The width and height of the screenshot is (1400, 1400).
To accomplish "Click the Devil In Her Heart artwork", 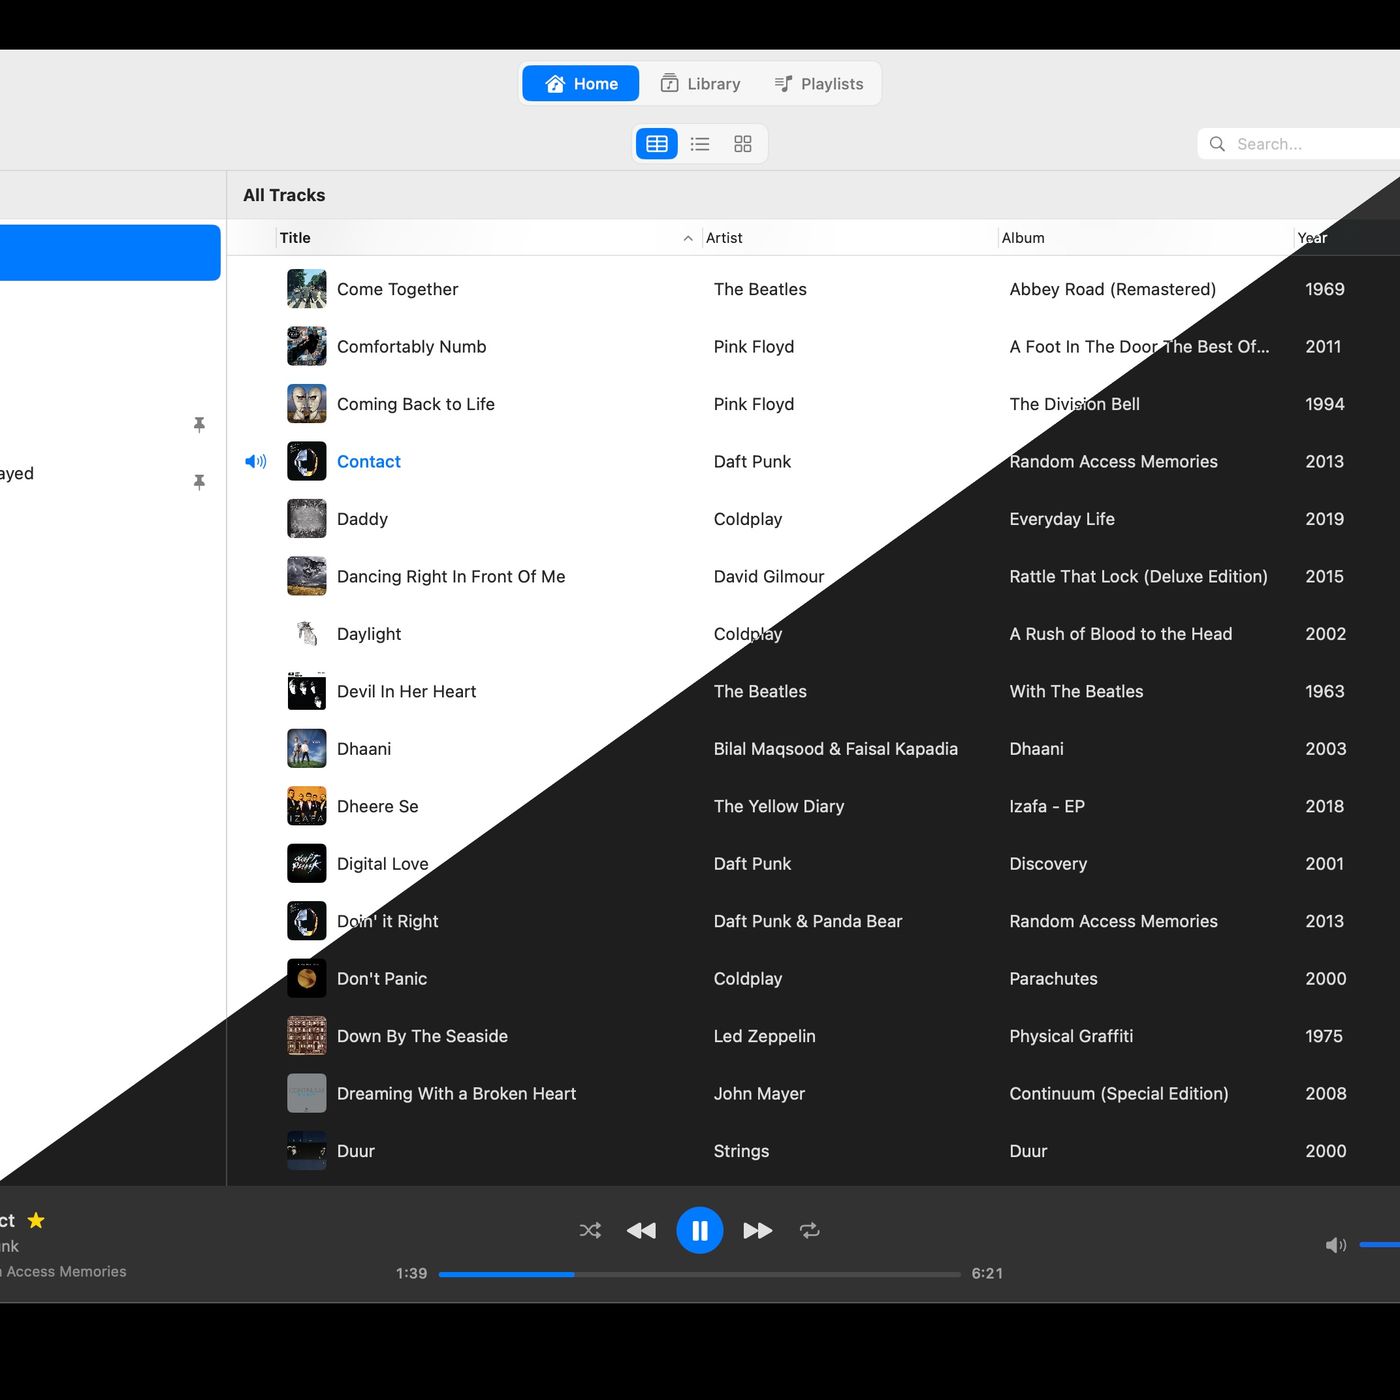I will 307,691.
